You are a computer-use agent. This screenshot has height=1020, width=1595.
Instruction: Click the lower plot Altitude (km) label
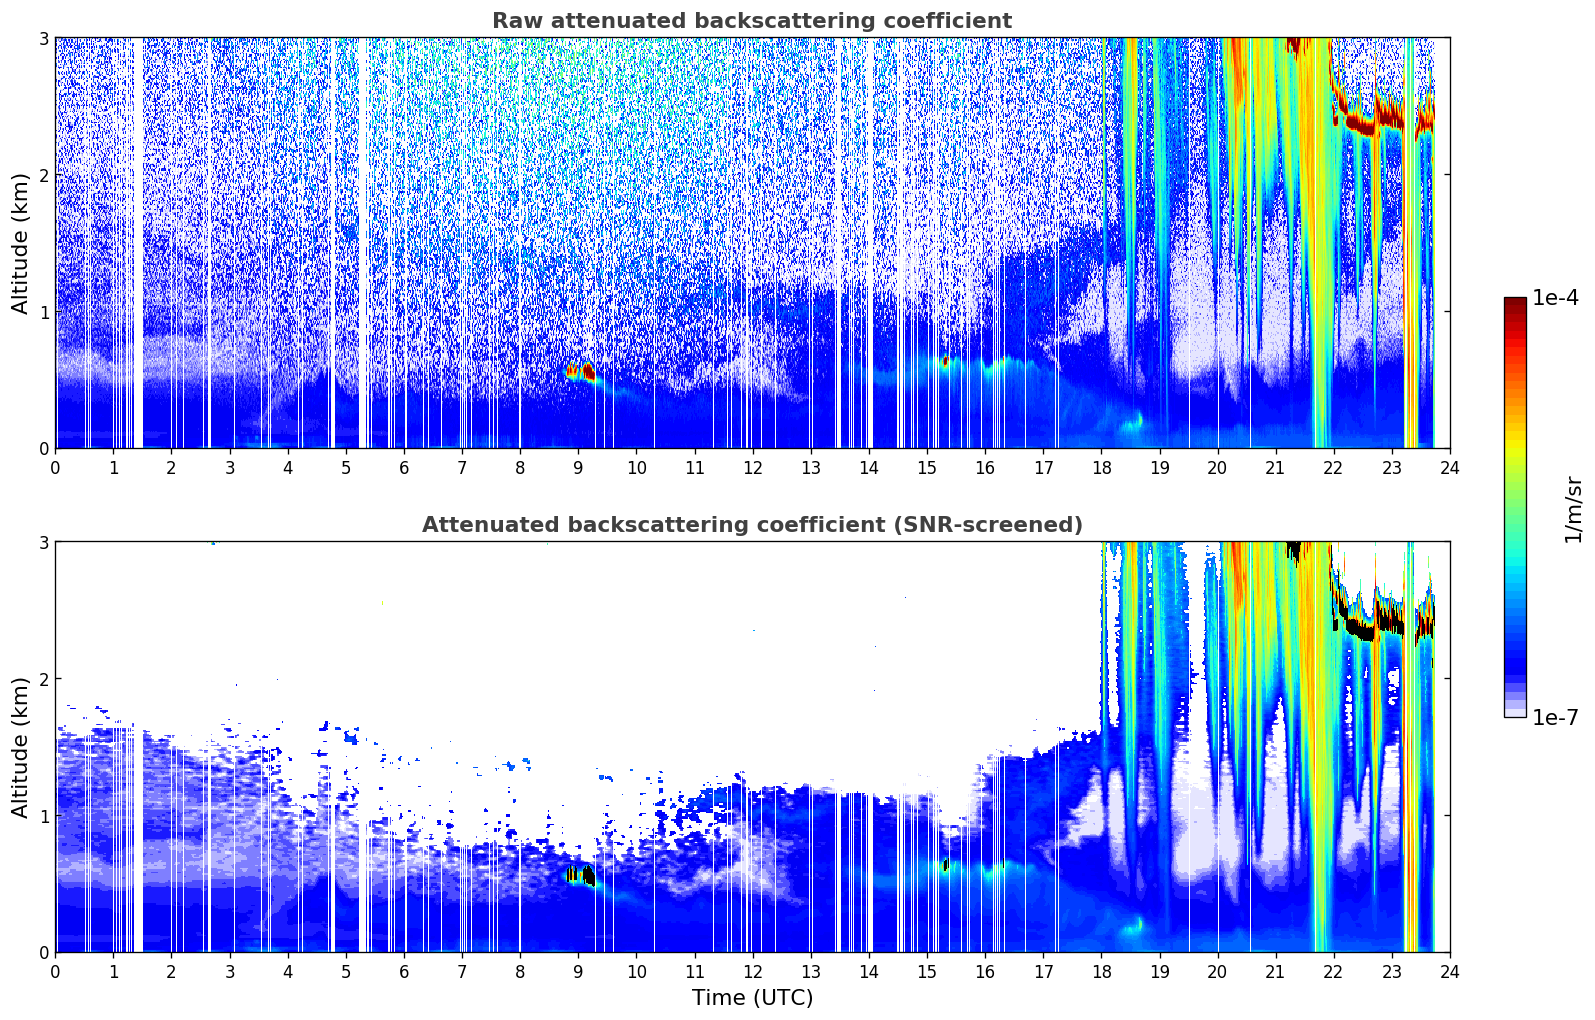[x=20, y=747]
